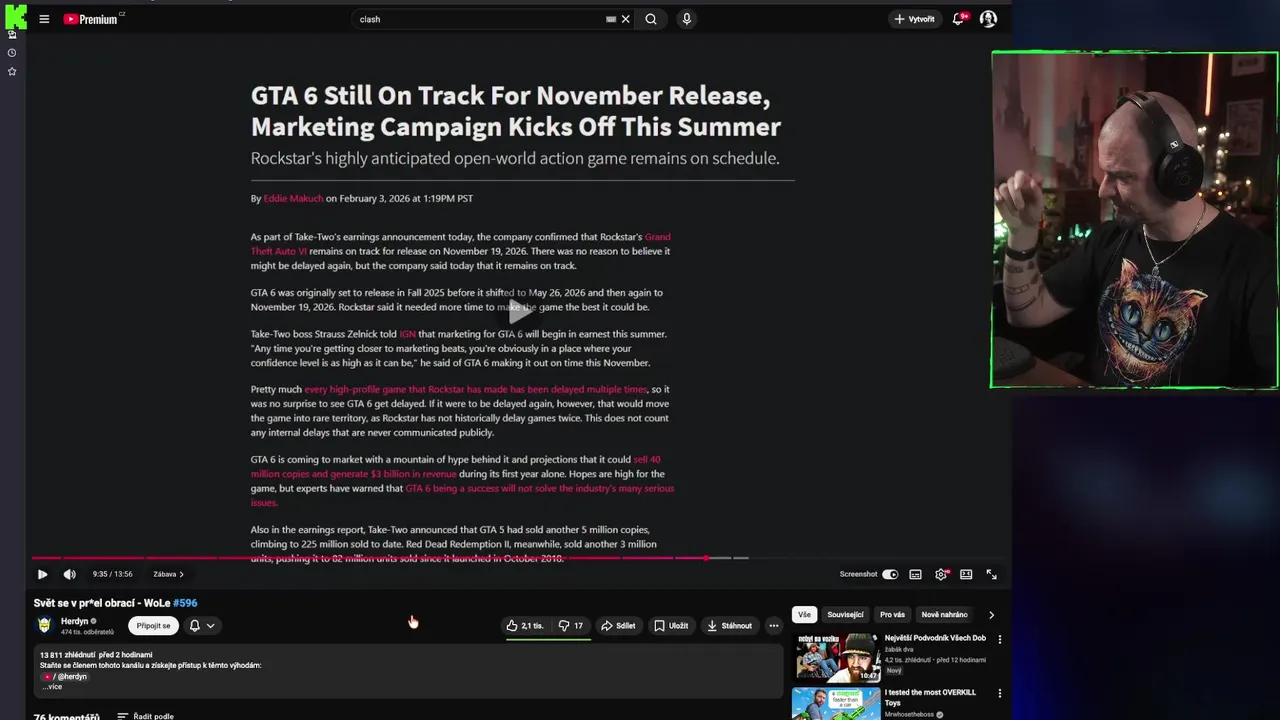Open the Herdyn channel name link
Screen dimensions: 1280x720
tap(74, 621)
